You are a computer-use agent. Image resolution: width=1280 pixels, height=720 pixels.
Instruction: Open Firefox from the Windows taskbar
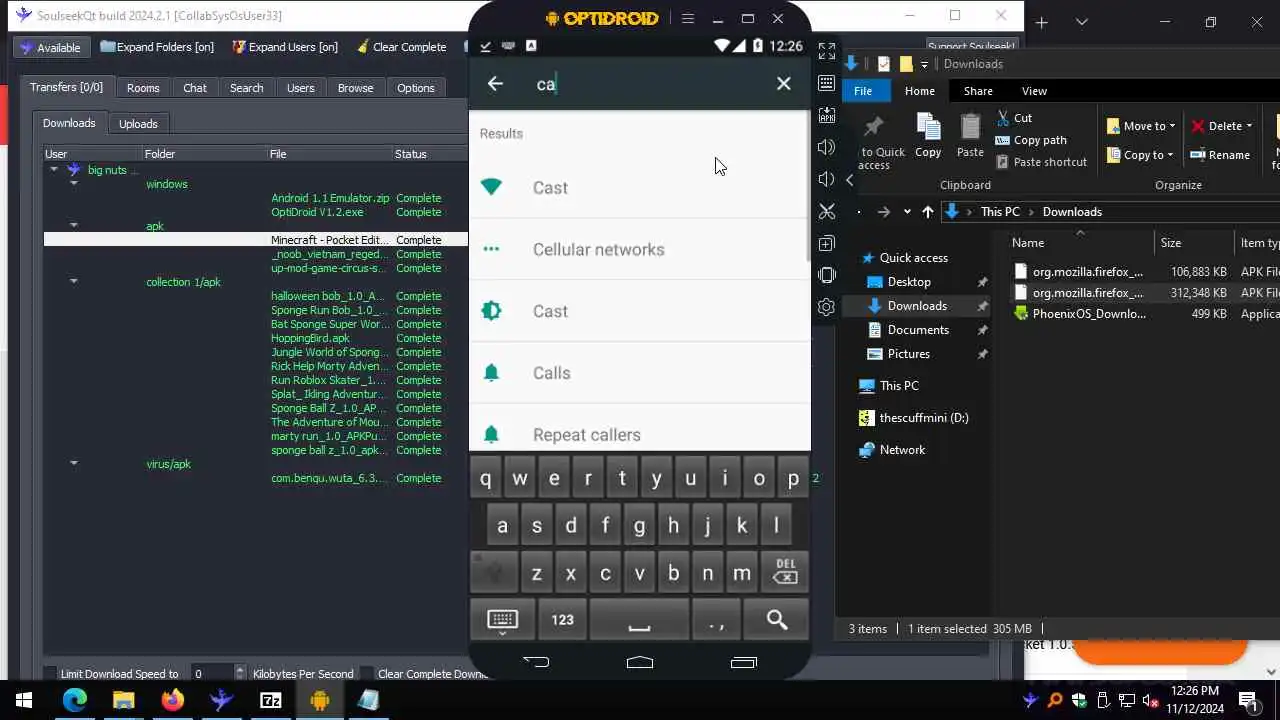173,700
